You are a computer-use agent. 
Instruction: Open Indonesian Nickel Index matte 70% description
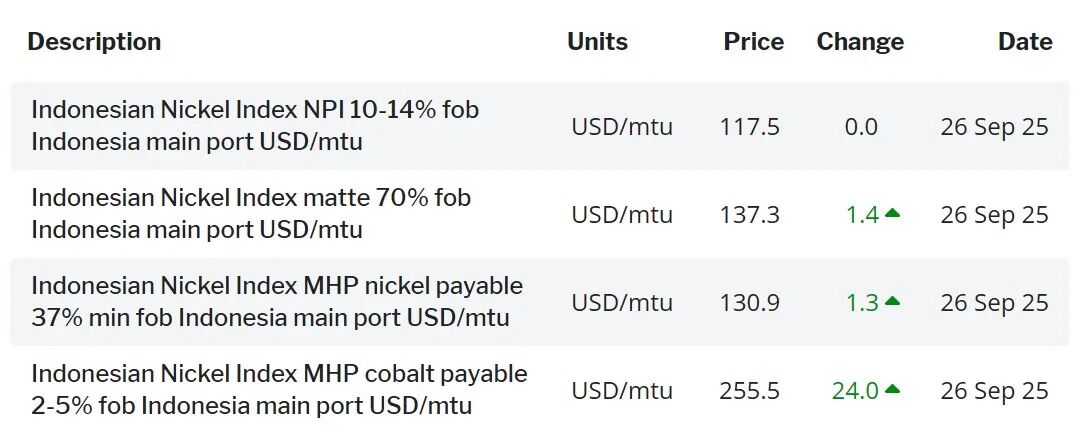tap(251, 213)
